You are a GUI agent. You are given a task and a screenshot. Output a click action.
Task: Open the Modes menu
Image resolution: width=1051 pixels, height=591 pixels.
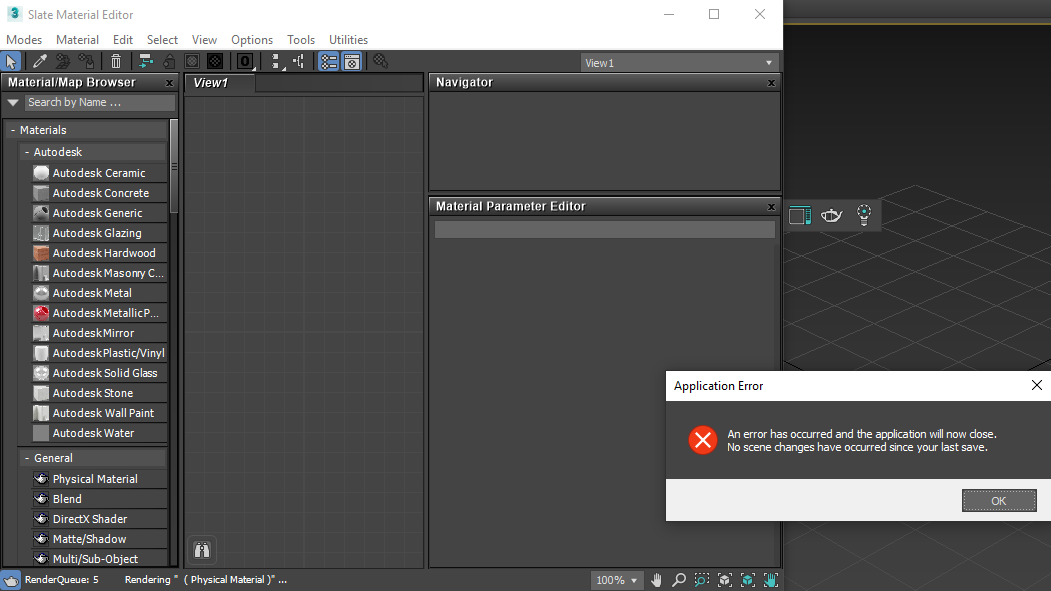[24, 40]
